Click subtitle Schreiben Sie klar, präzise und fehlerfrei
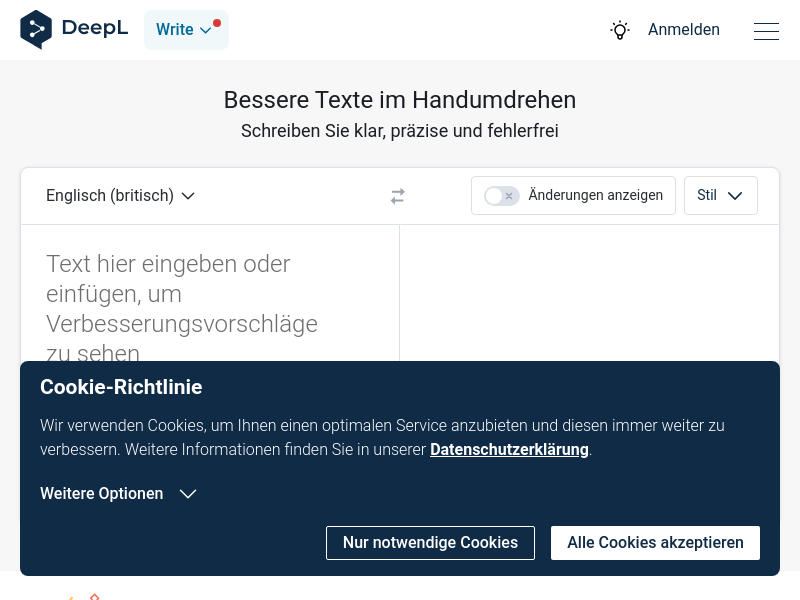800x600 pixels. click(x=400, y=131)
